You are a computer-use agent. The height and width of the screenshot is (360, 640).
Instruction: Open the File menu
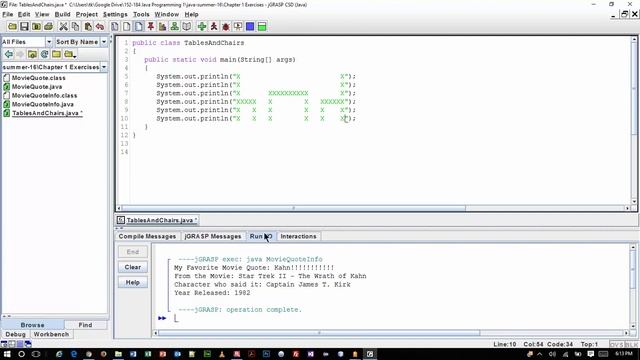[8, 14]
